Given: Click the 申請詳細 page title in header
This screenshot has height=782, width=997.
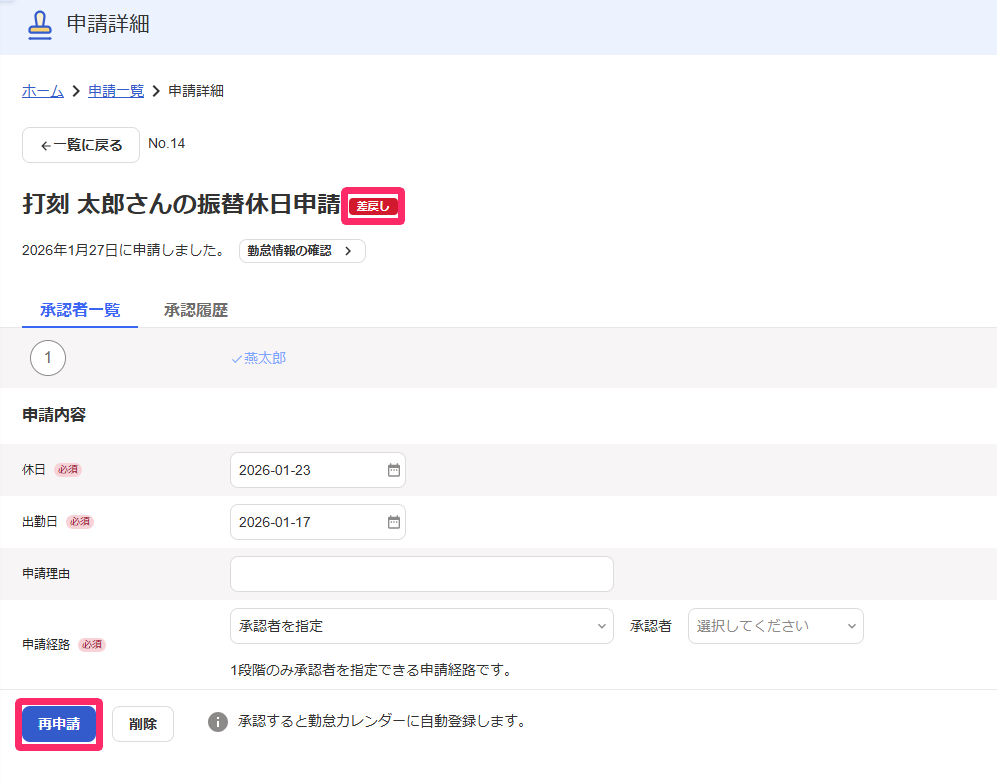Looking at the screenshot, I should point(108,24).
